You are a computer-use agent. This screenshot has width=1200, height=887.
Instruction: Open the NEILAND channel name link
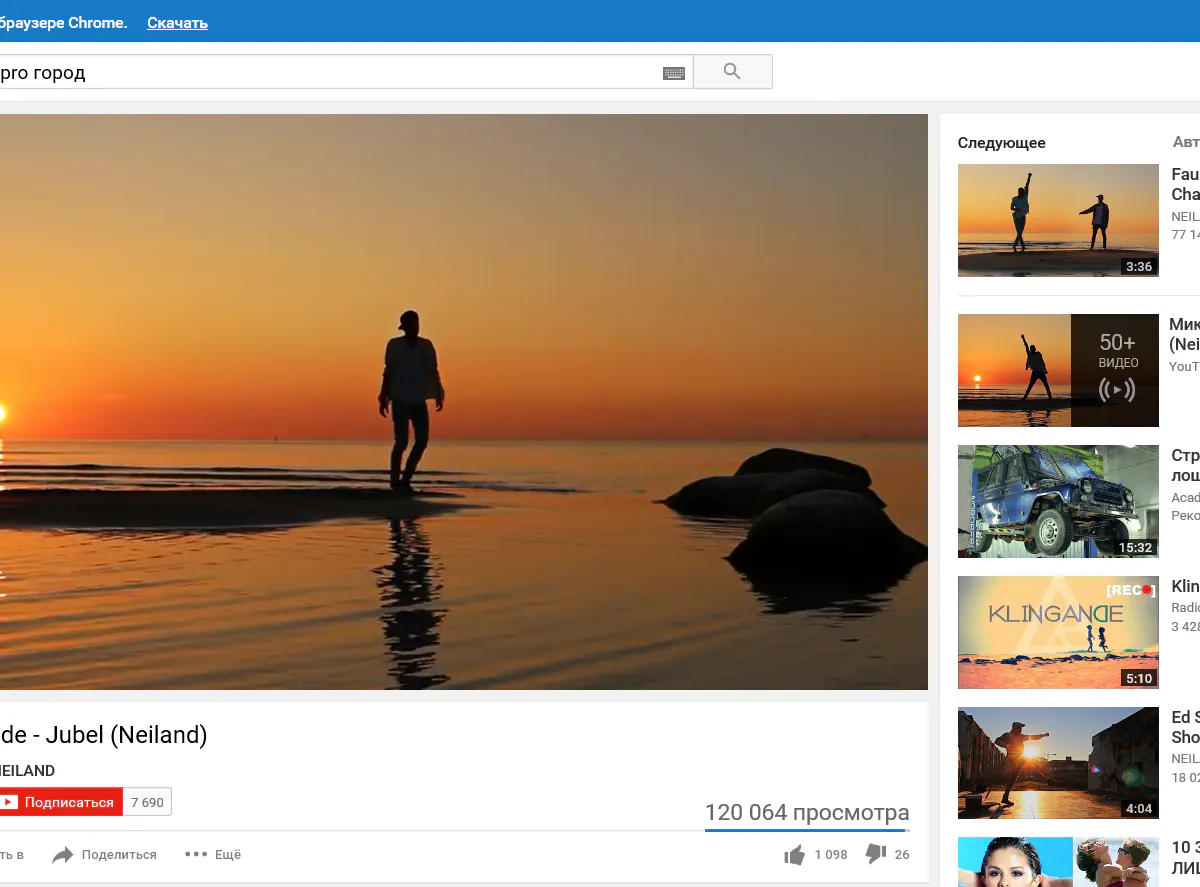[x=26, y=771]
